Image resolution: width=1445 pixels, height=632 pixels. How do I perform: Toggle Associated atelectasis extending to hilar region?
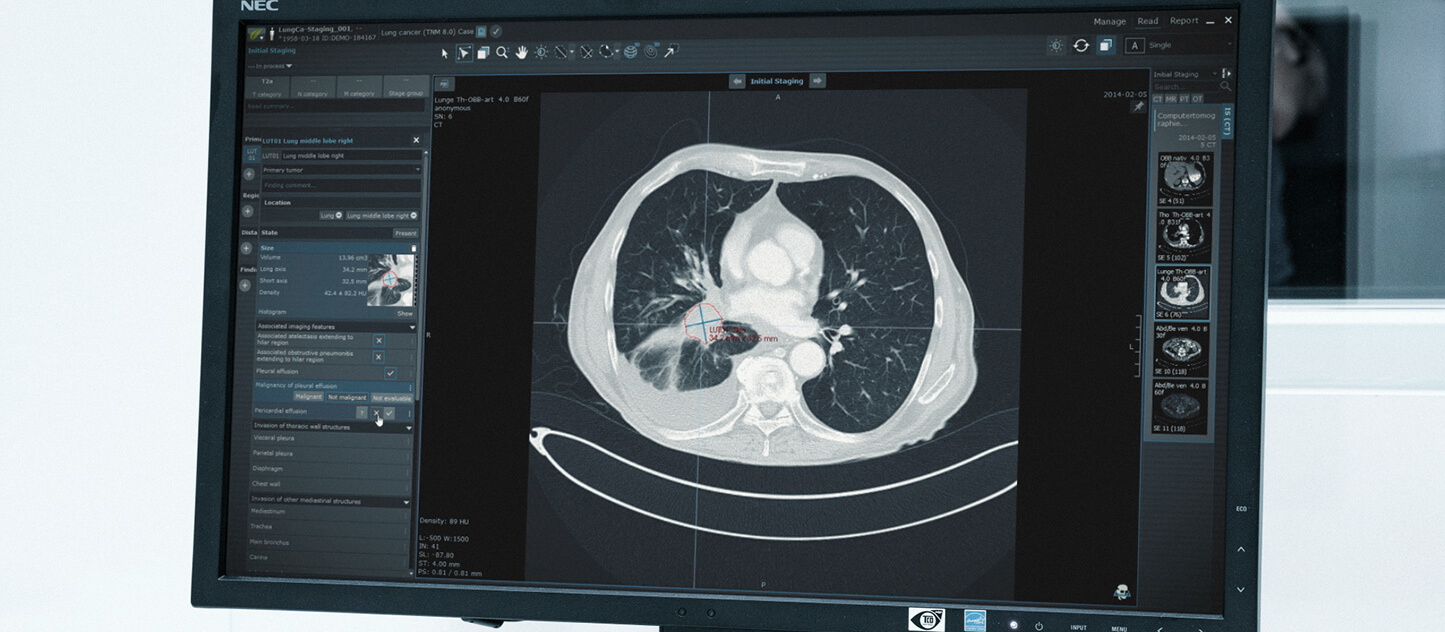[x=378, y=340]
